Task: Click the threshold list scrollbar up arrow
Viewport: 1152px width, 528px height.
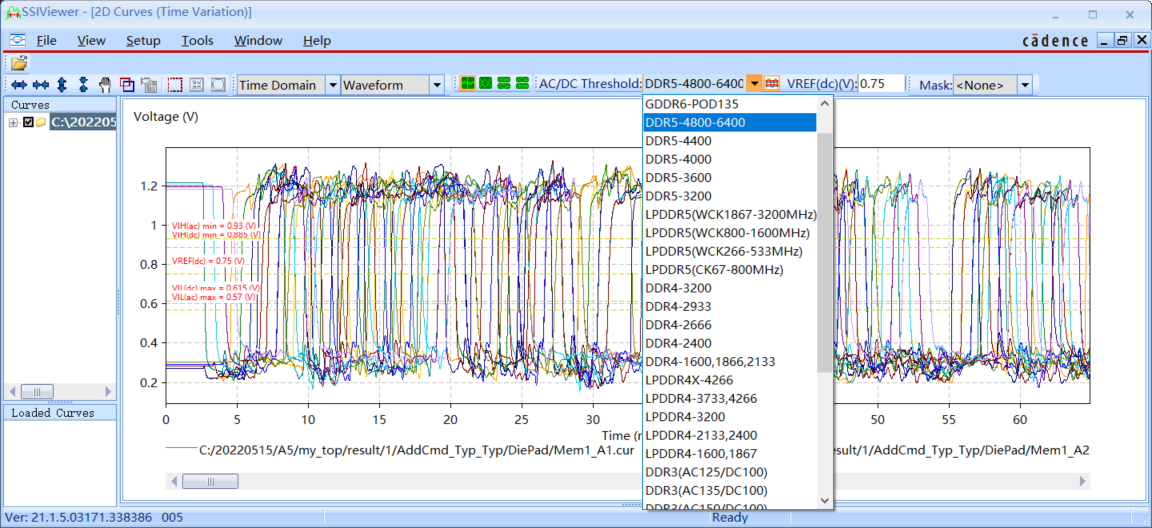Action: 824,103
